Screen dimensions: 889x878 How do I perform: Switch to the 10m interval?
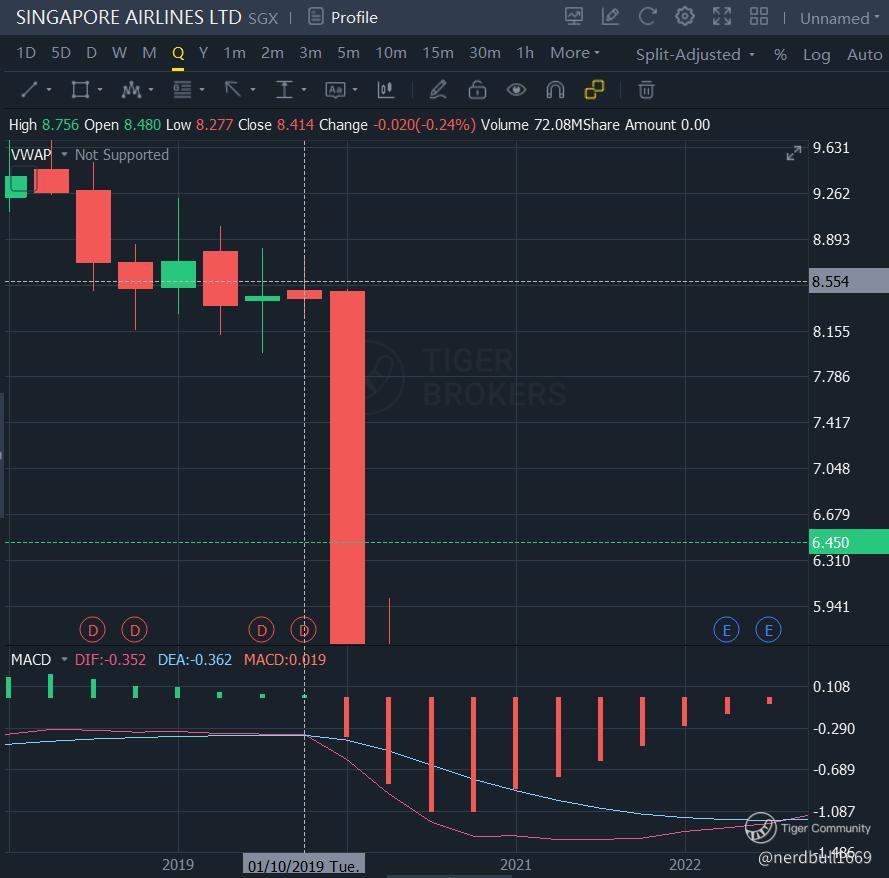391,53
